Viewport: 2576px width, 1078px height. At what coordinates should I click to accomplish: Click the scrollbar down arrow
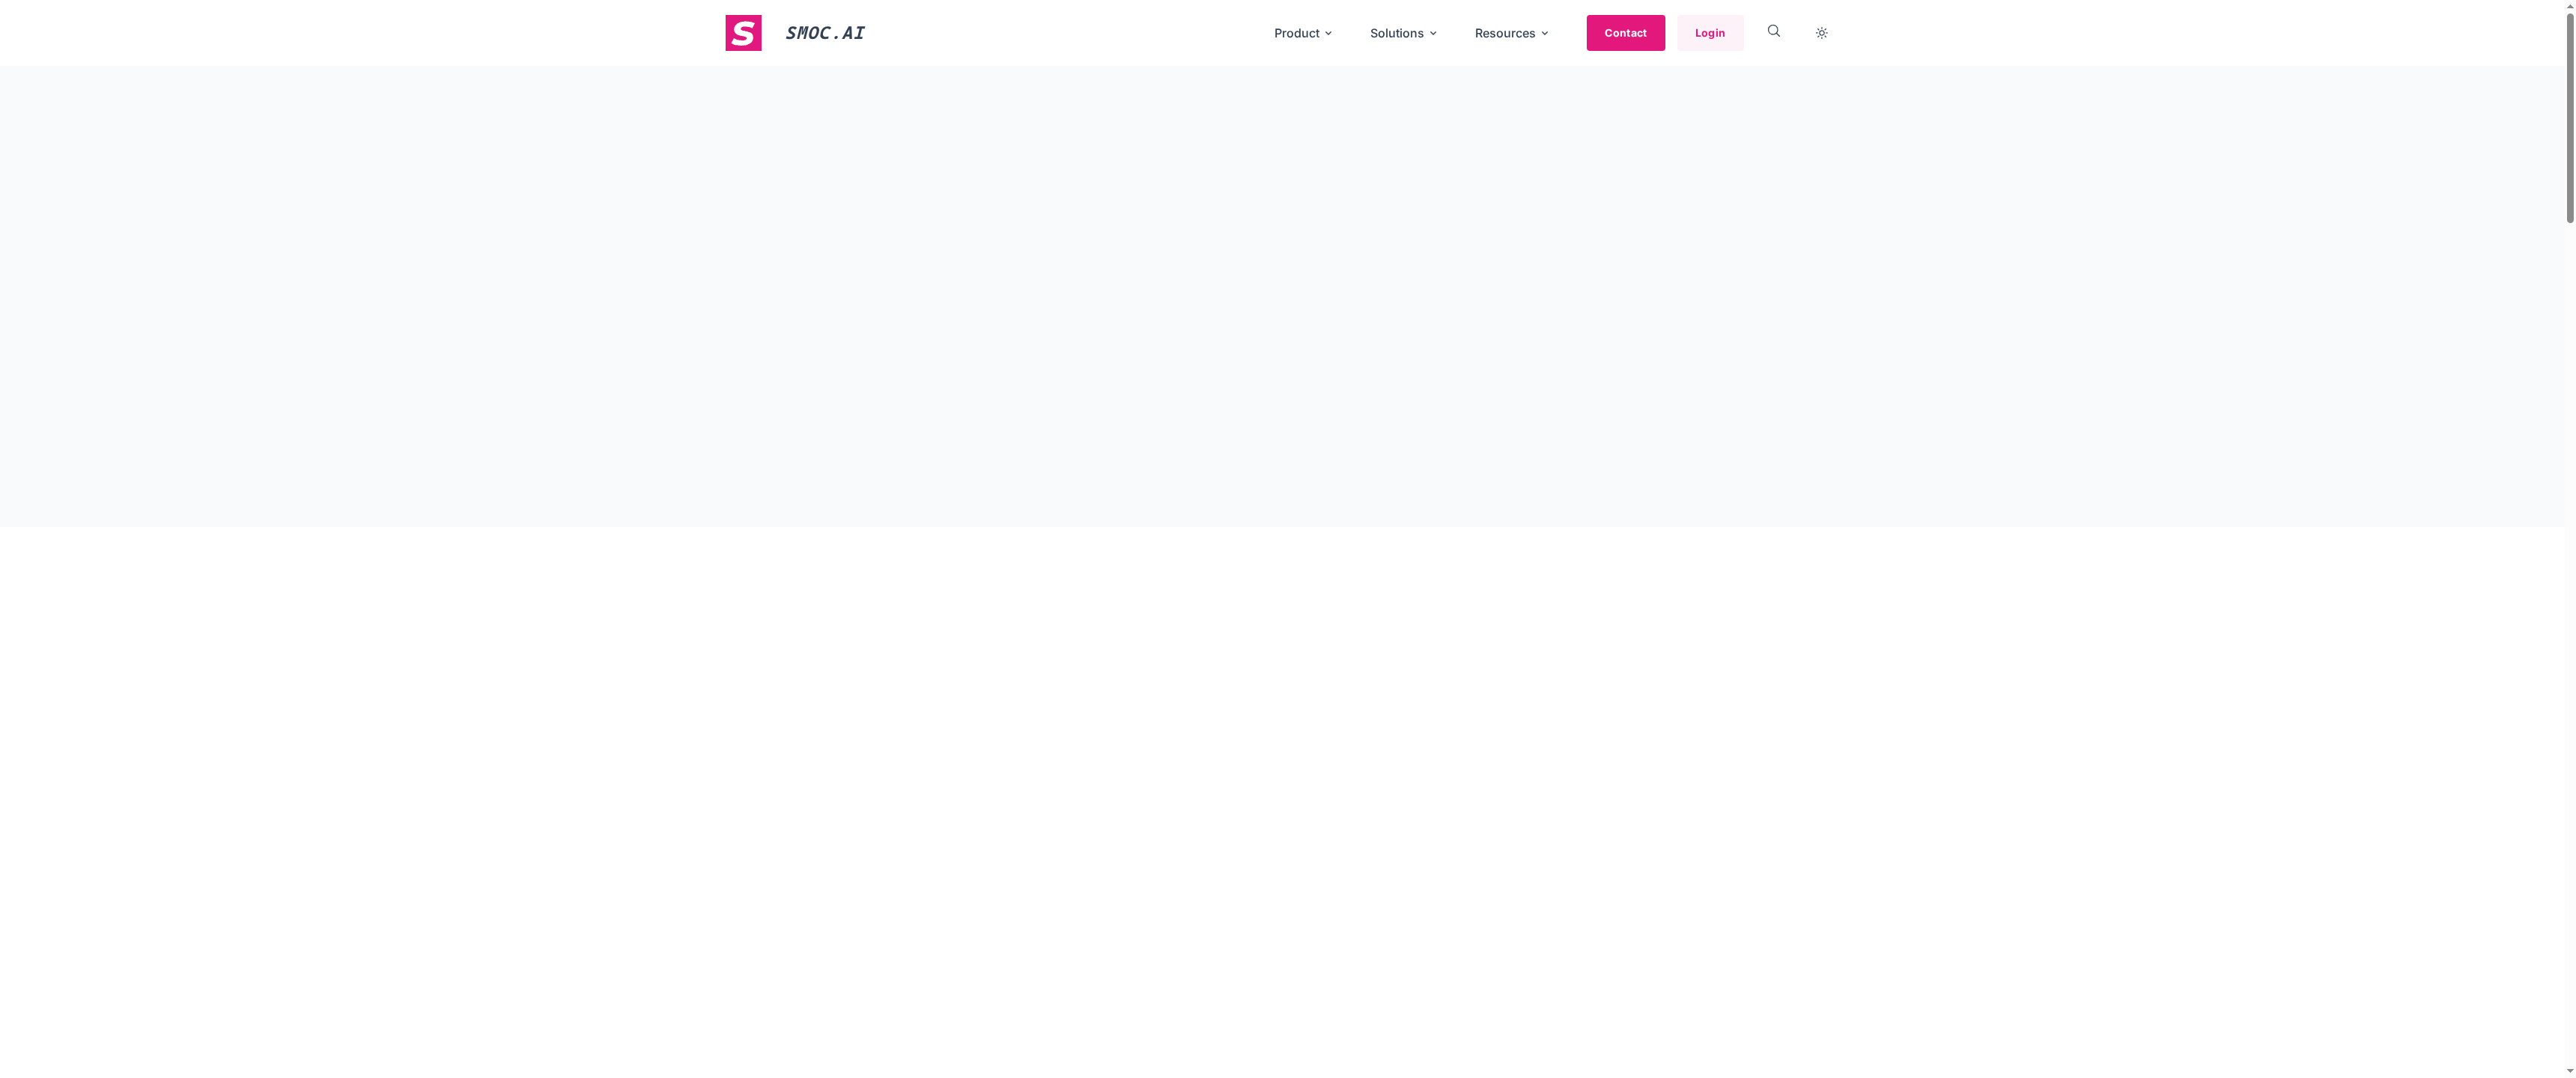coord(2569,1071)
